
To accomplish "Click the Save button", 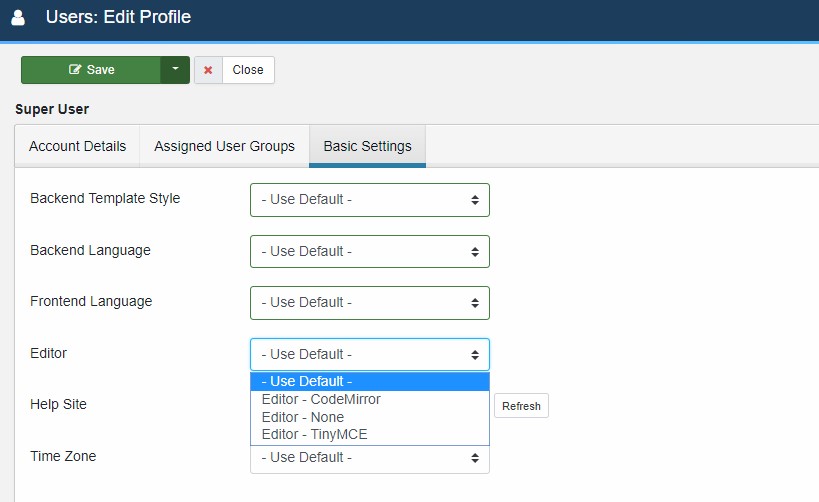I will click(x=91, y=70).
